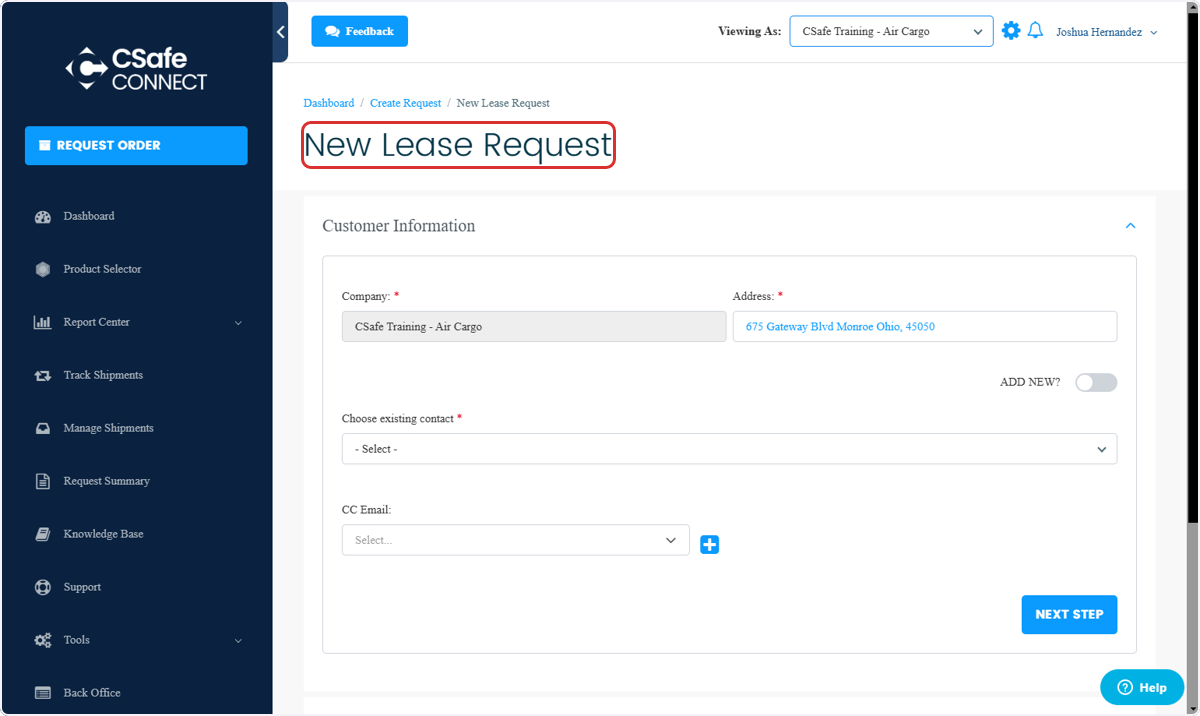Click the Tools gears icon

[43, 640]
